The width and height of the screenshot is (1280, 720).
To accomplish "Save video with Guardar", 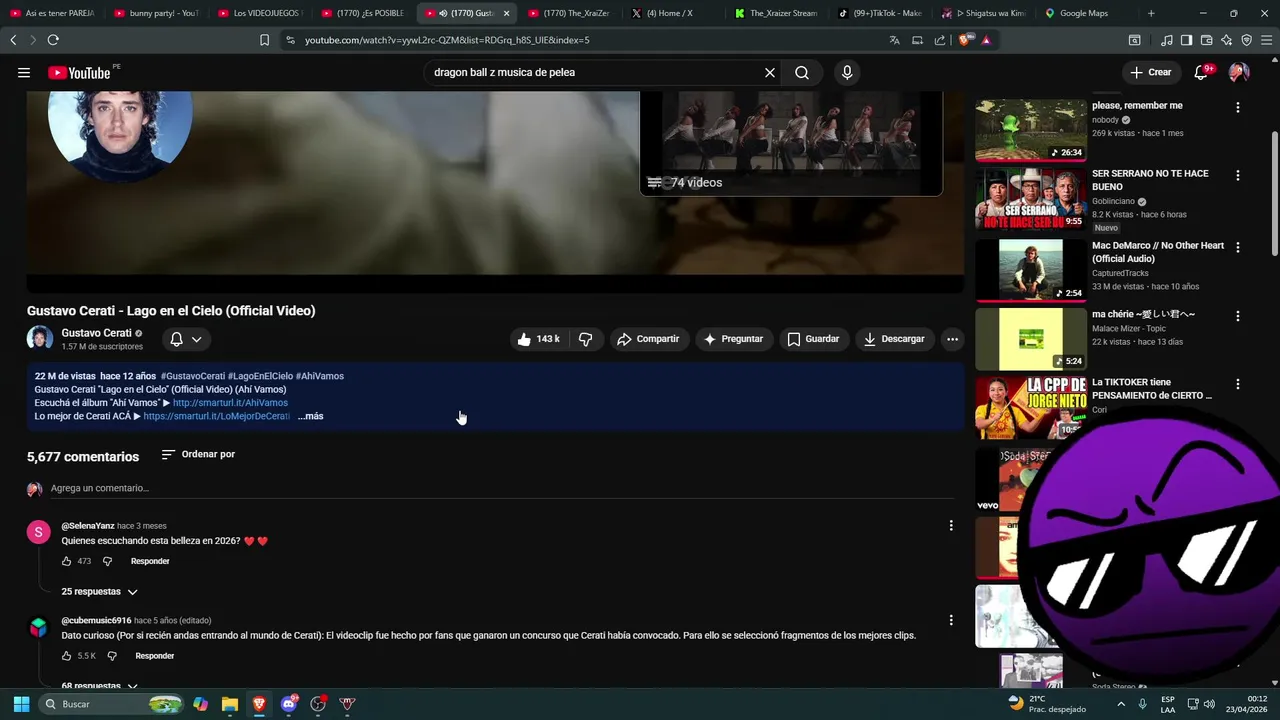I will point(813,339).
